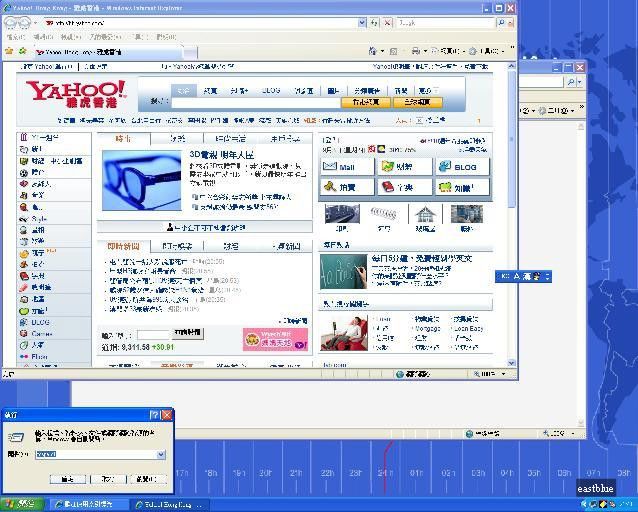Click the IE Forward navigation arrow

point(24,23)
